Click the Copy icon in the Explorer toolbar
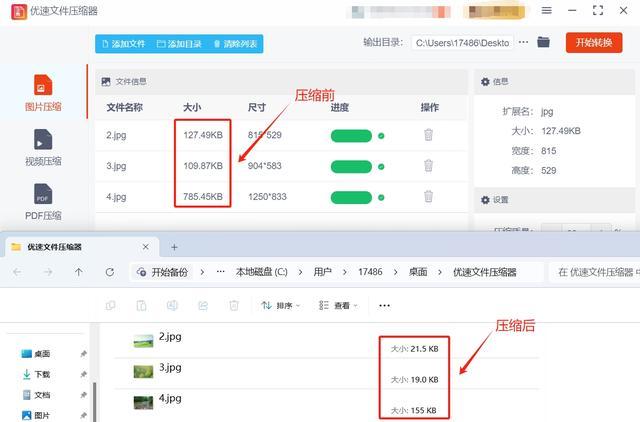 pyautogui.click(x=110, y=305)
